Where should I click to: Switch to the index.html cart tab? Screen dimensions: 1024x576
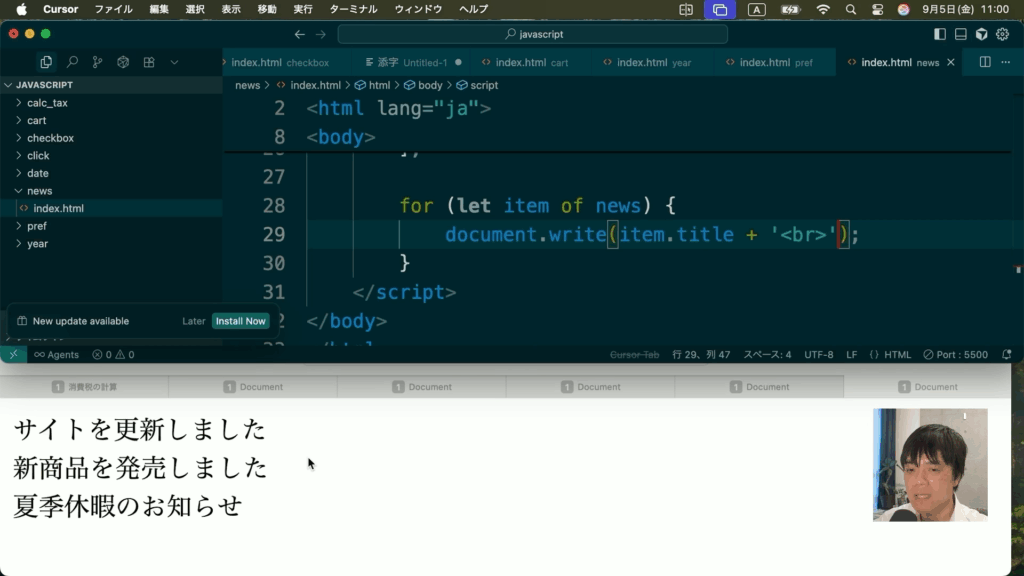pyautogui.click(x=531, y=62)
